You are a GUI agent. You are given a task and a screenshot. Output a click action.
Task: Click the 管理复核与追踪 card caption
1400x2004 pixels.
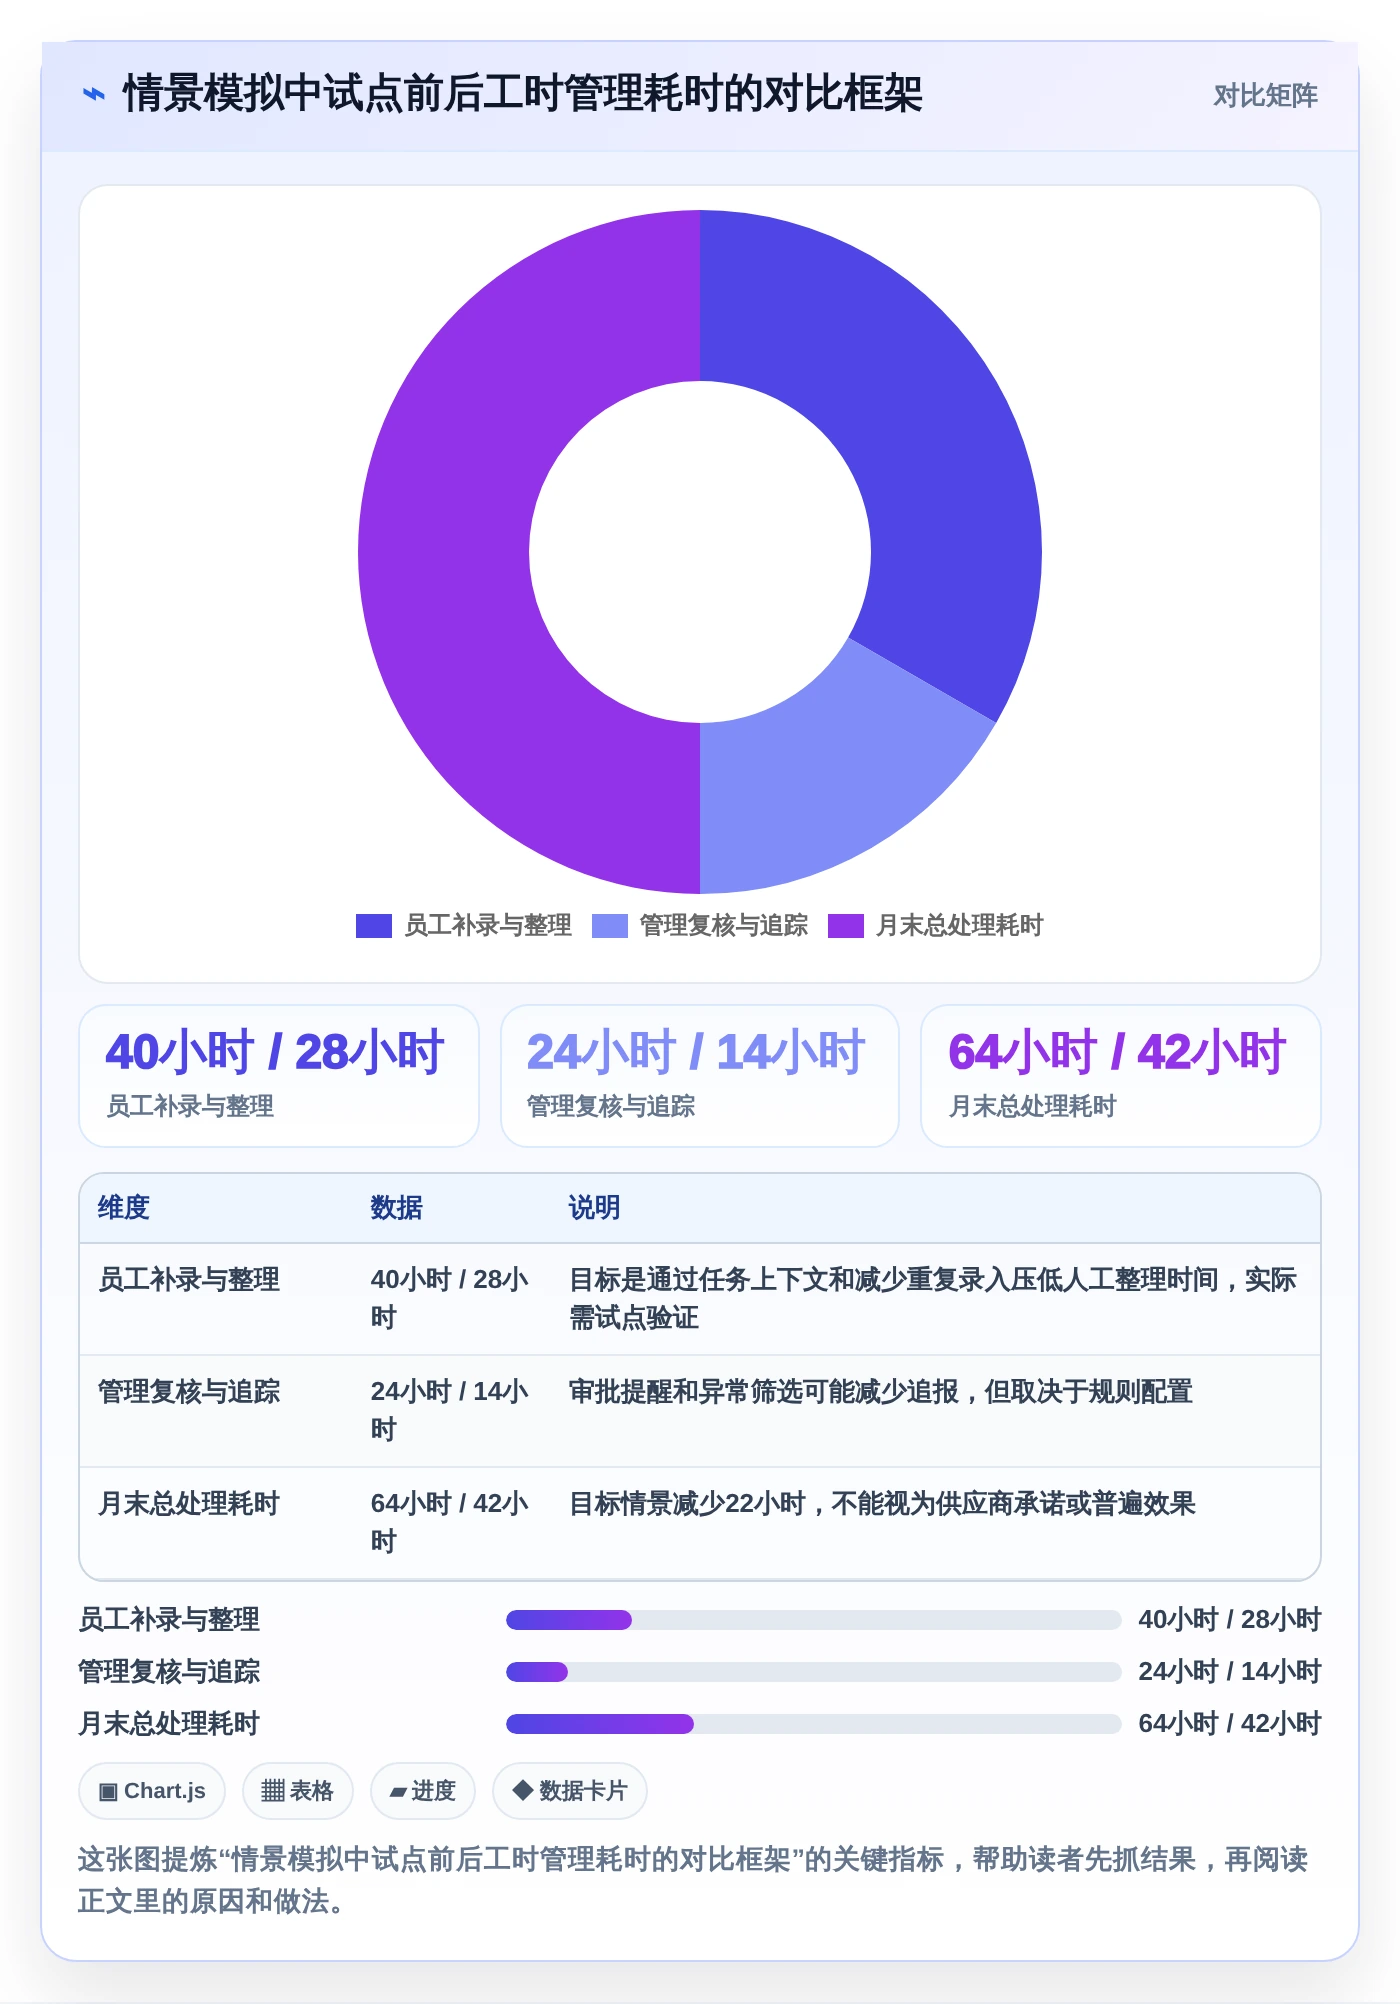tap(611, 1106)
